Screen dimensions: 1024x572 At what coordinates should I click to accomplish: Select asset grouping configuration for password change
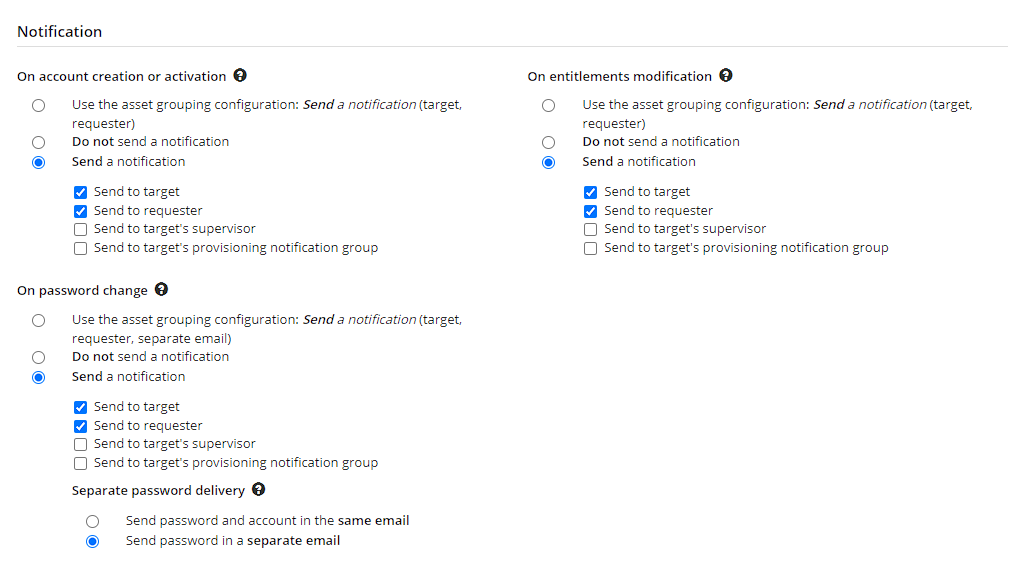[x=39, y=320]
